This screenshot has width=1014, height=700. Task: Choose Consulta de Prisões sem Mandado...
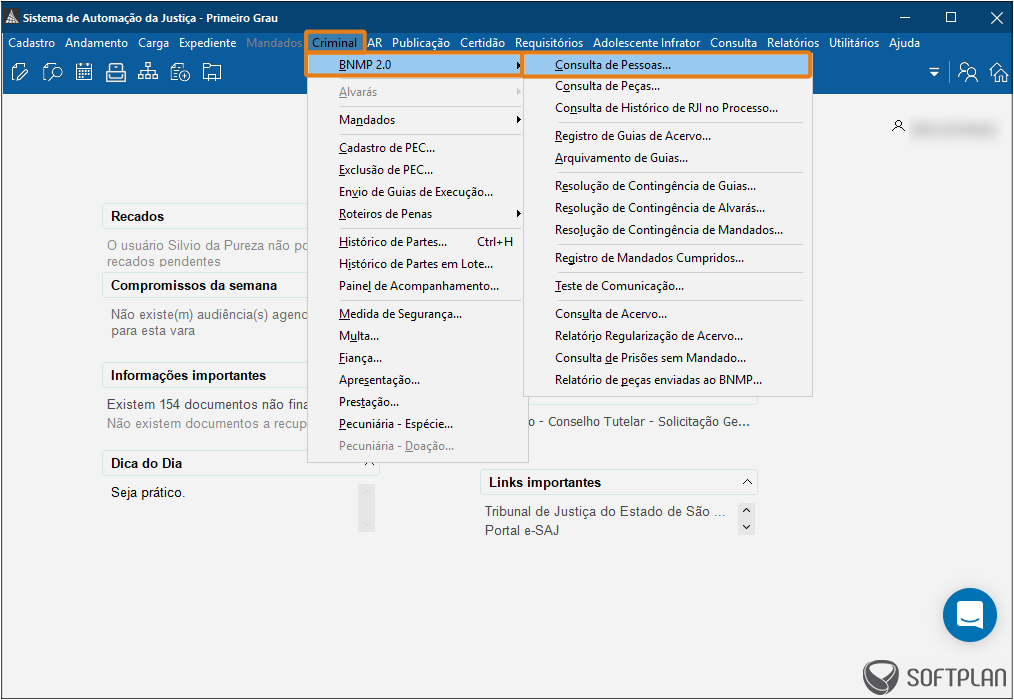click(667, 358)
